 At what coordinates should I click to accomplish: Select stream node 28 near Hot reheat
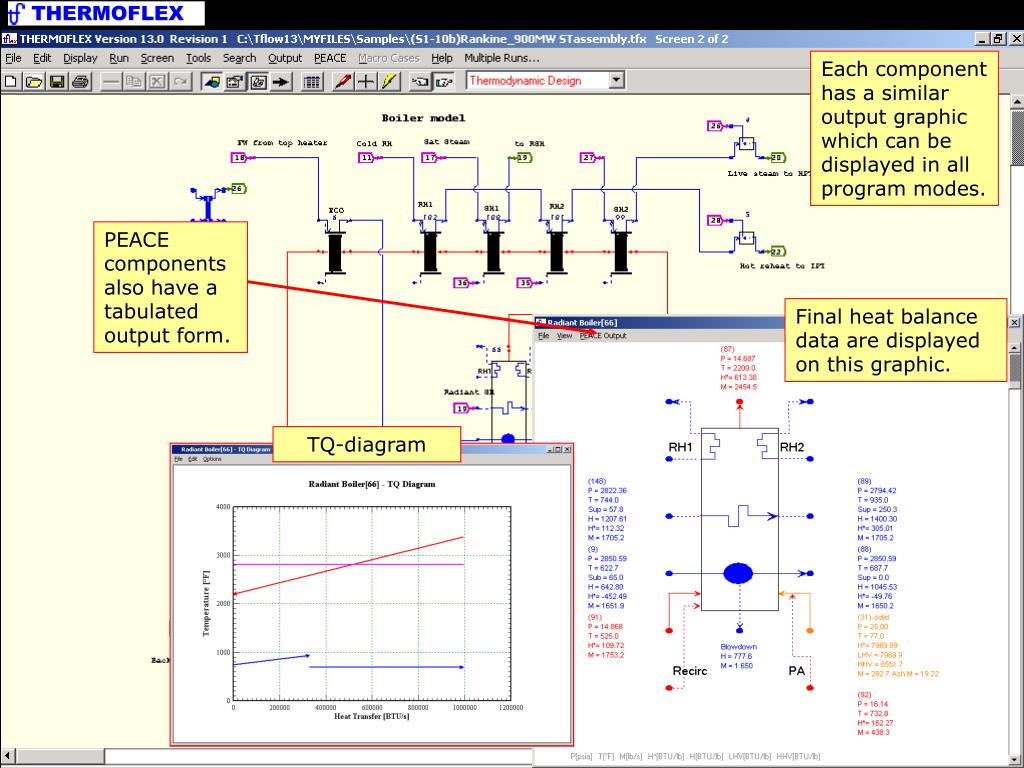tap(716, 221)
